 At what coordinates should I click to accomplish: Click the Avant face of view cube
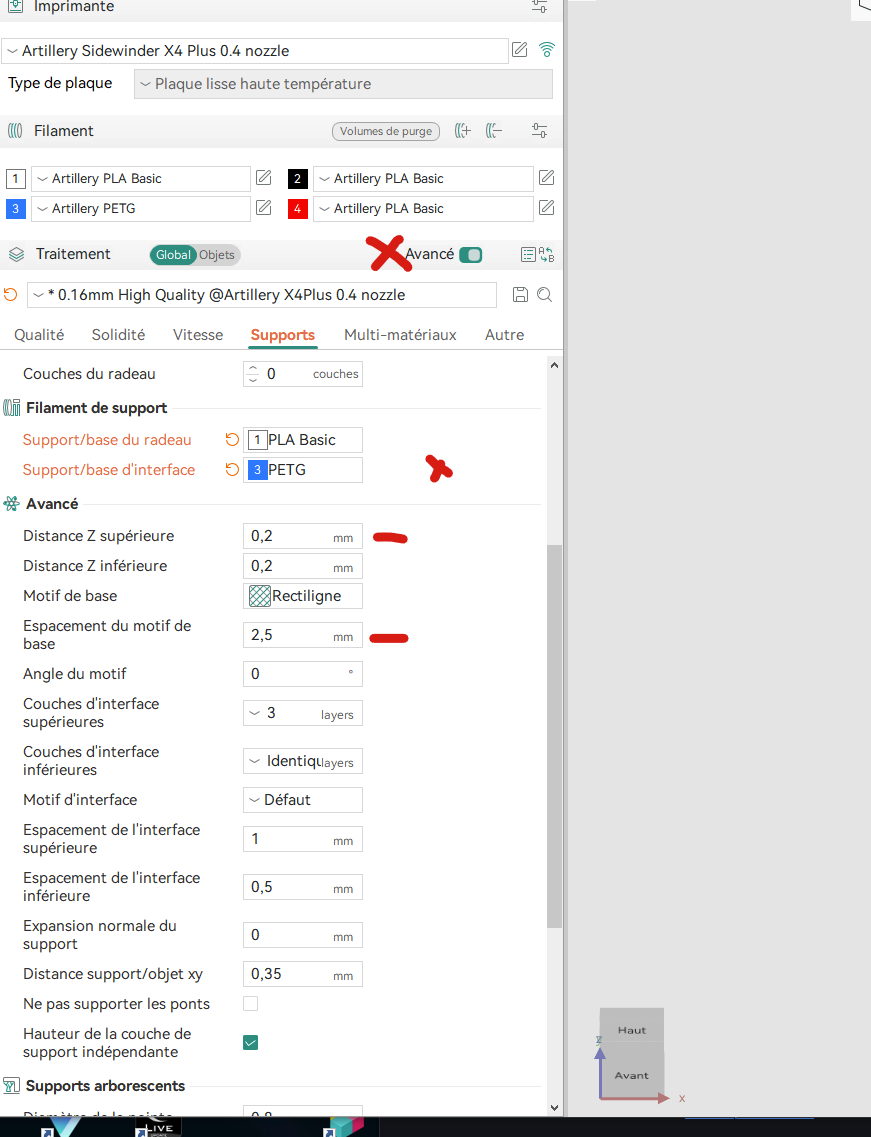tap(632, 1073)
